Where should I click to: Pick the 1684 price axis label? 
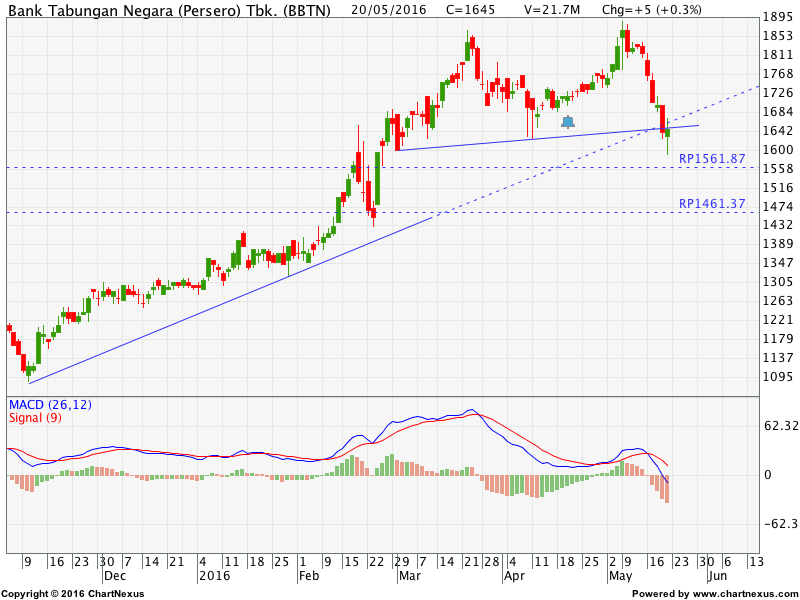(778, 111)
